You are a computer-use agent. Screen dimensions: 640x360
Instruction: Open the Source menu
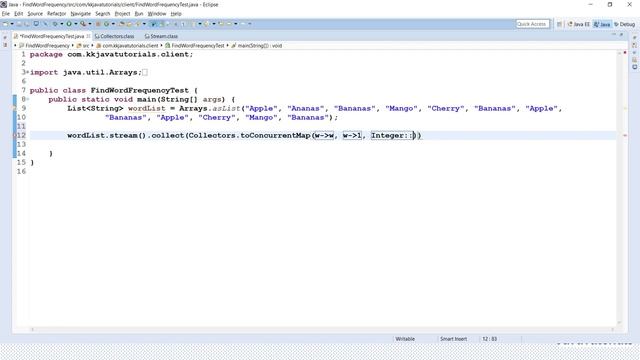pos(35,13)
